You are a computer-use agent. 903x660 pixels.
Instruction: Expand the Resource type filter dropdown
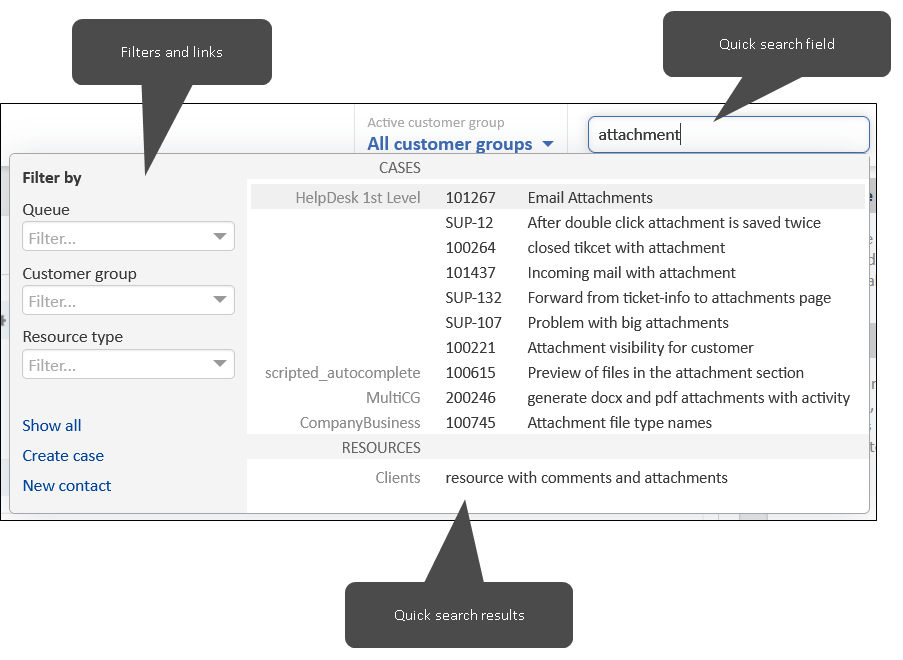click(x=128, y=365)
